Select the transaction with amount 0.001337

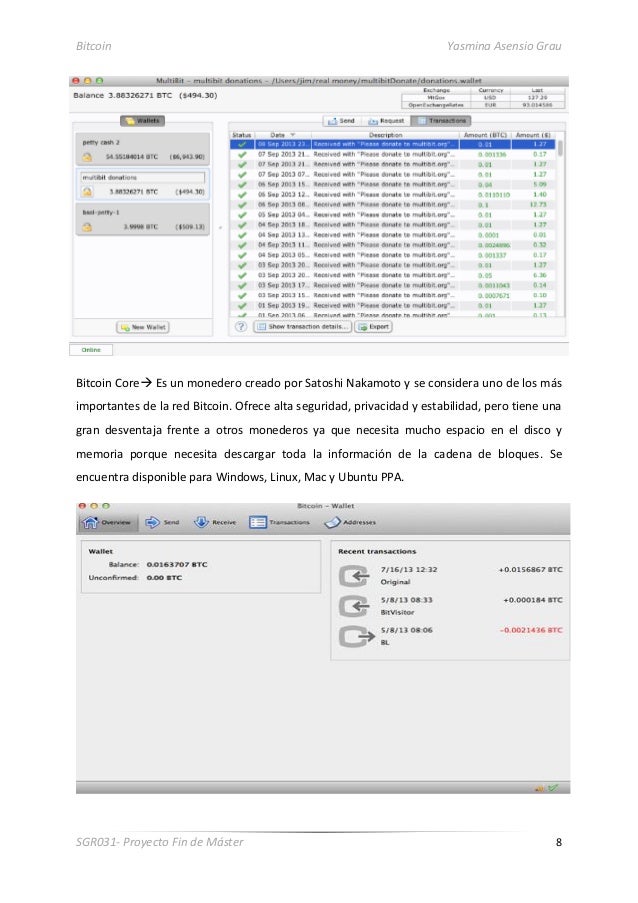coord(392,255)
